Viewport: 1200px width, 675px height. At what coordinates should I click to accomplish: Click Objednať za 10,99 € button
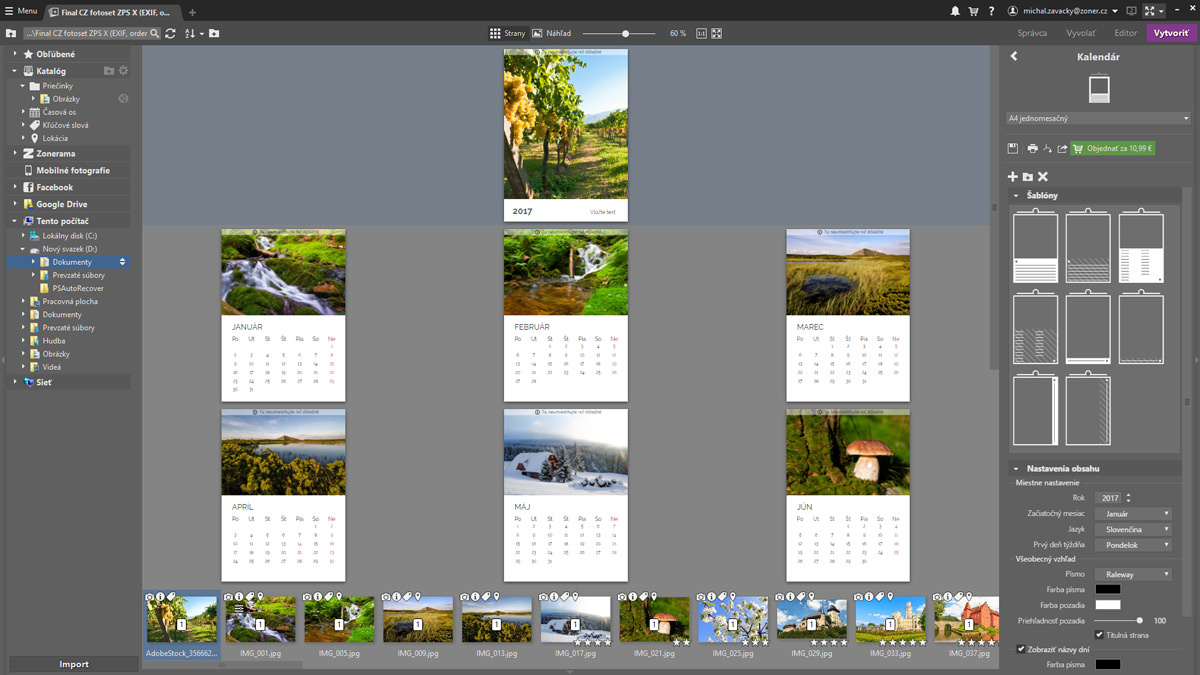(x=1112, y=148)
